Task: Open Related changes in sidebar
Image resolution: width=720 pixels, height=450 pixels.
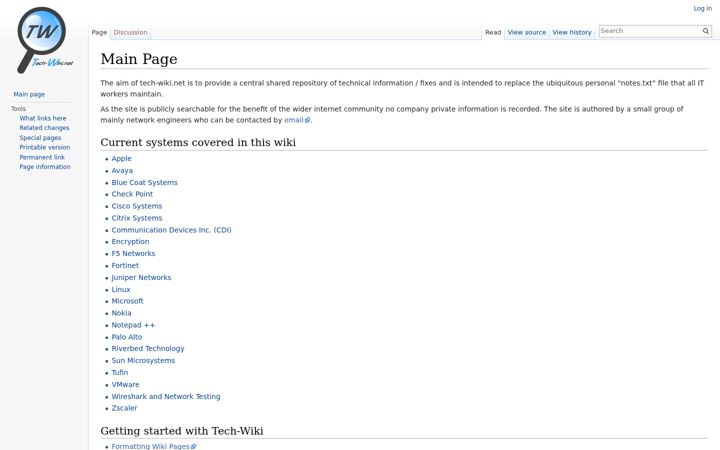Action: coord(44,128)
